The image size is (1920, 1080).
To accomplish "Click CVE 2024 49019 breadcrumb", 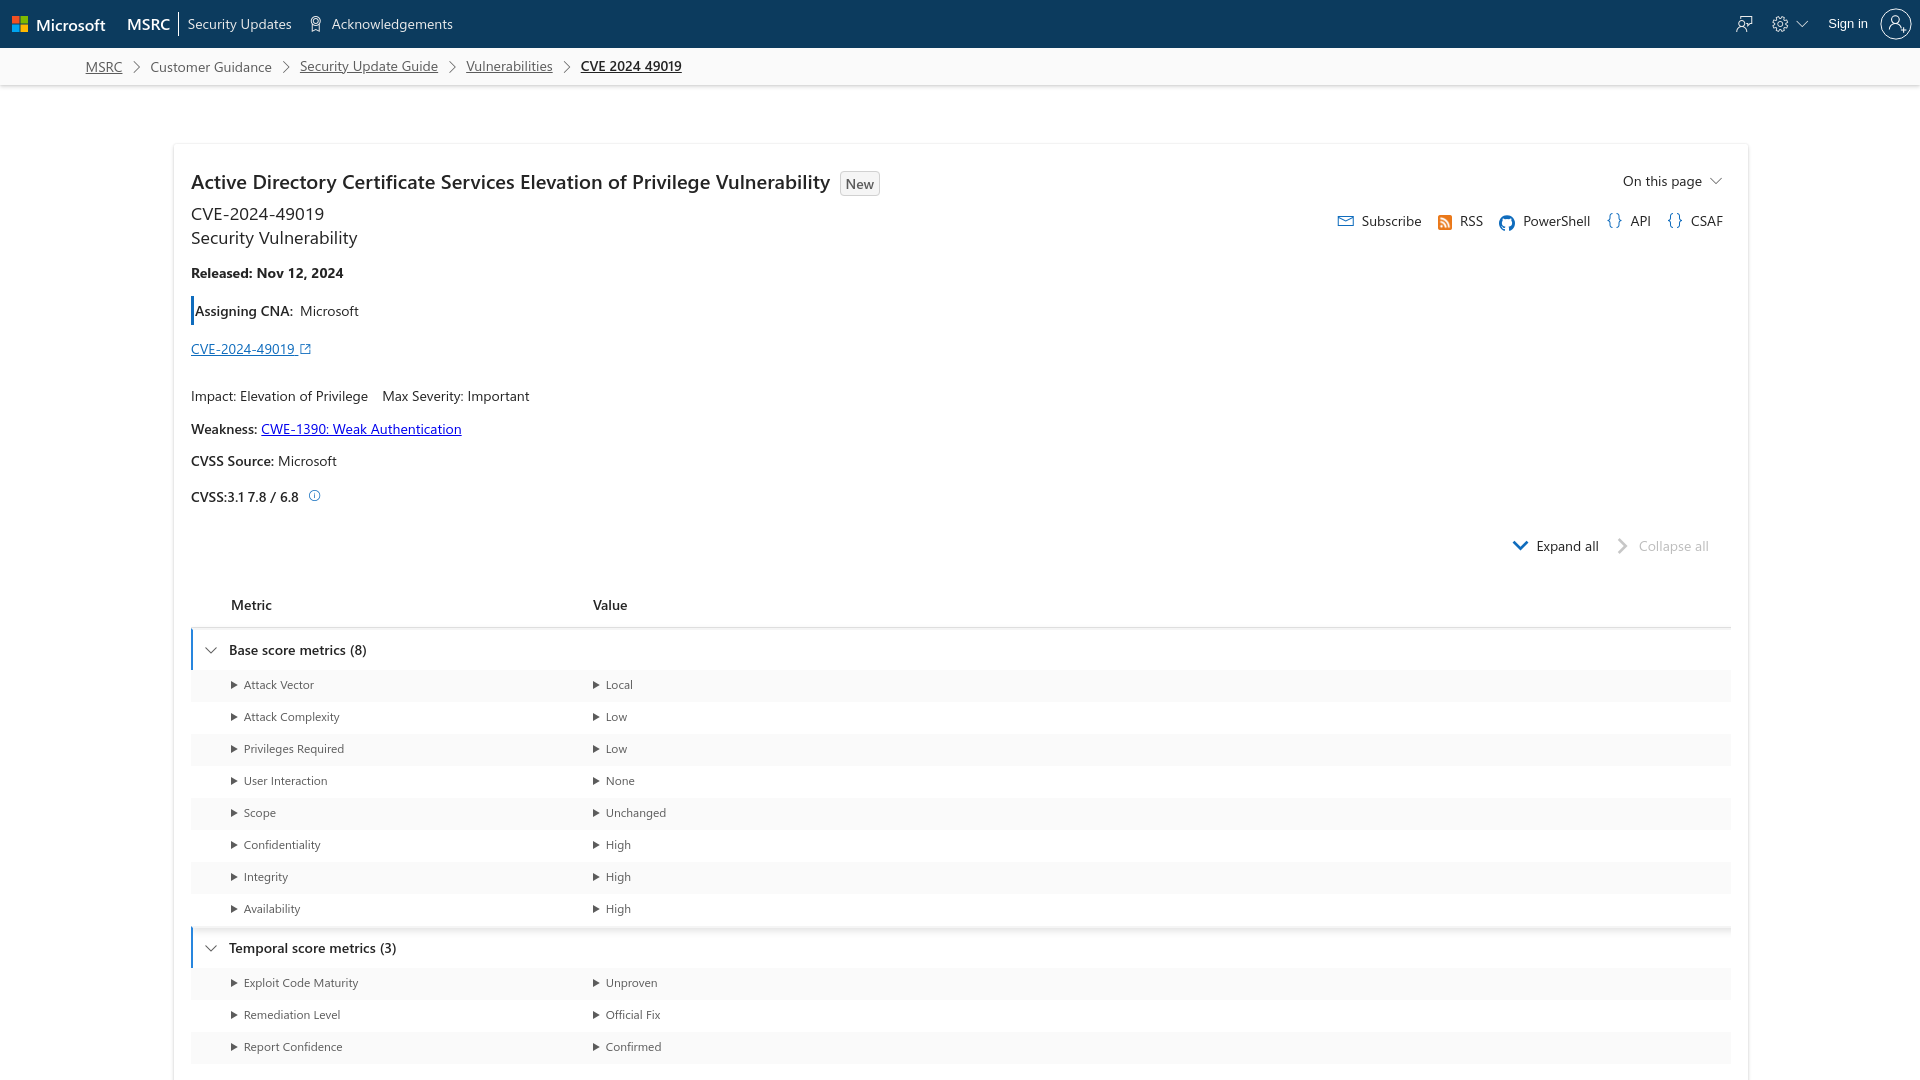I will (631, 66).
